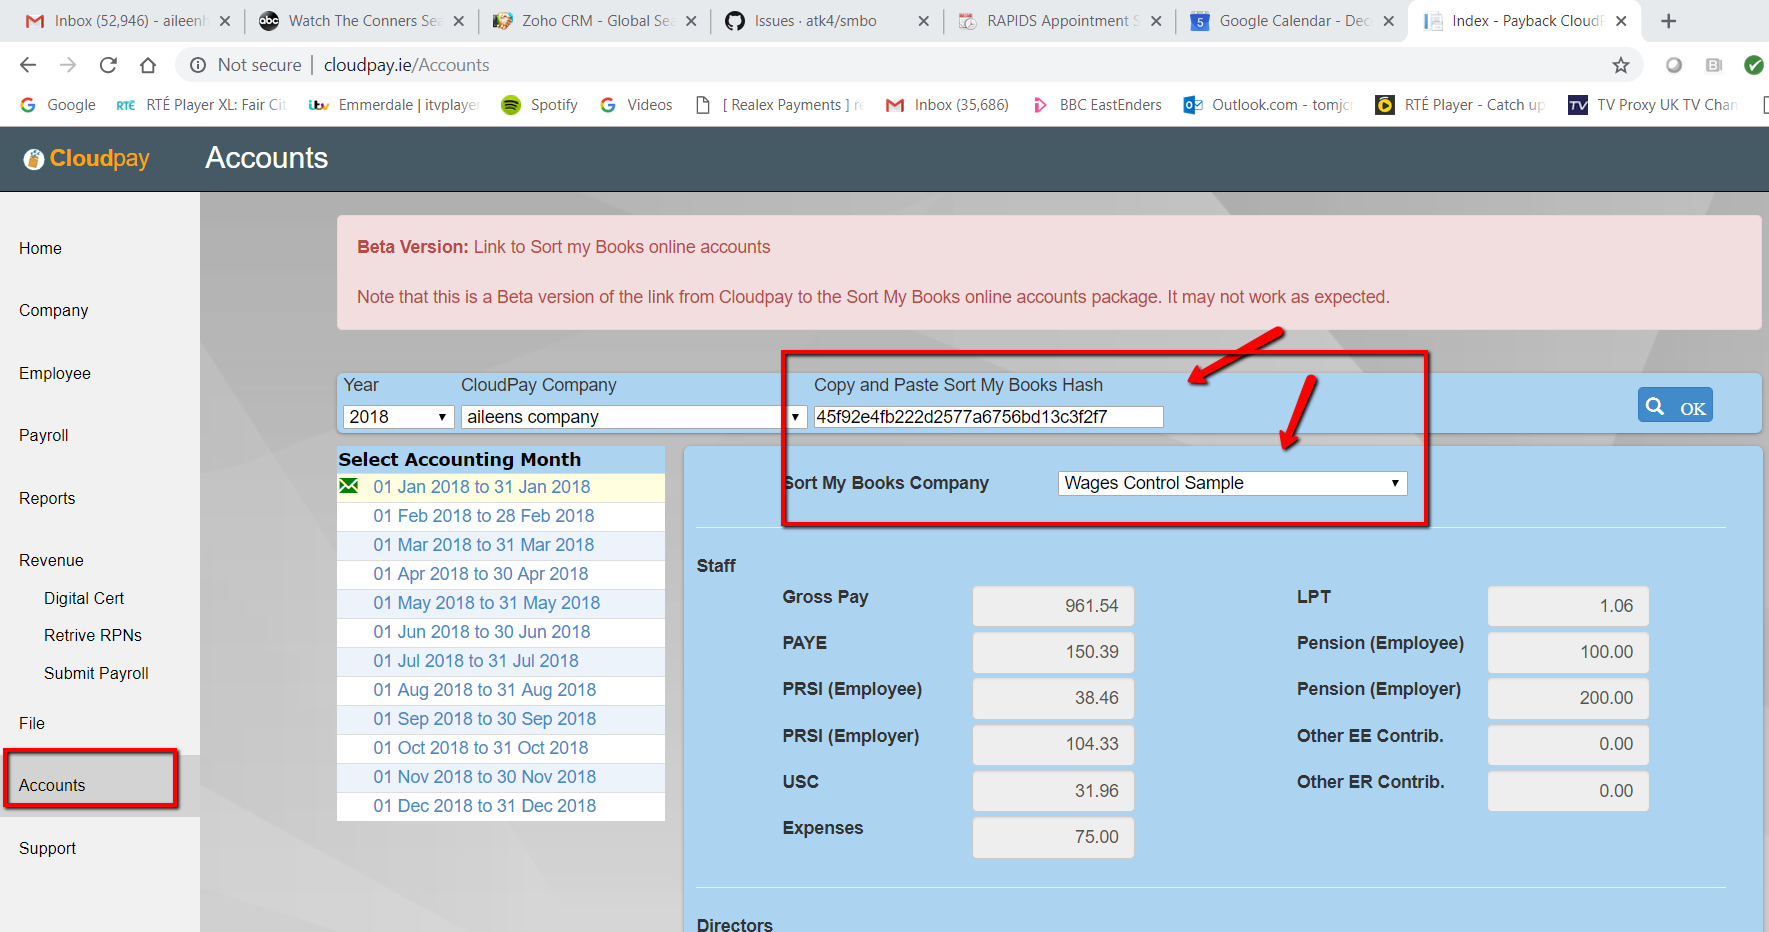Open Submit Payroll in sidebar
1769x932 pixels.
96,673
